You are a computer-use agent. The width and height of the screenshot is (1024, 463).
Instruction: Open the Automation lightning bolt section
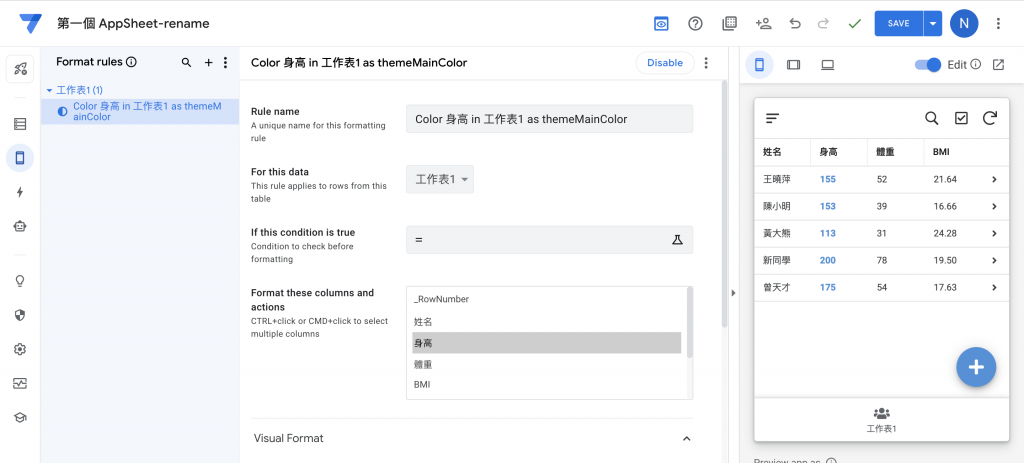(20, 192)
